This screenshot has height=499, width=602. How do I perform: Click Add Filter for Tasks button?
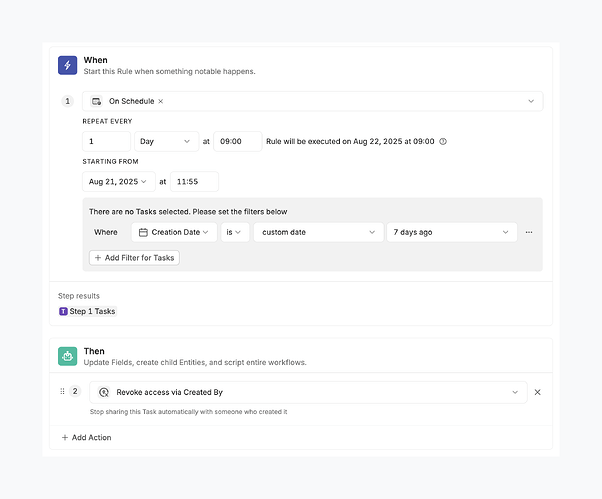click(134, 258)
